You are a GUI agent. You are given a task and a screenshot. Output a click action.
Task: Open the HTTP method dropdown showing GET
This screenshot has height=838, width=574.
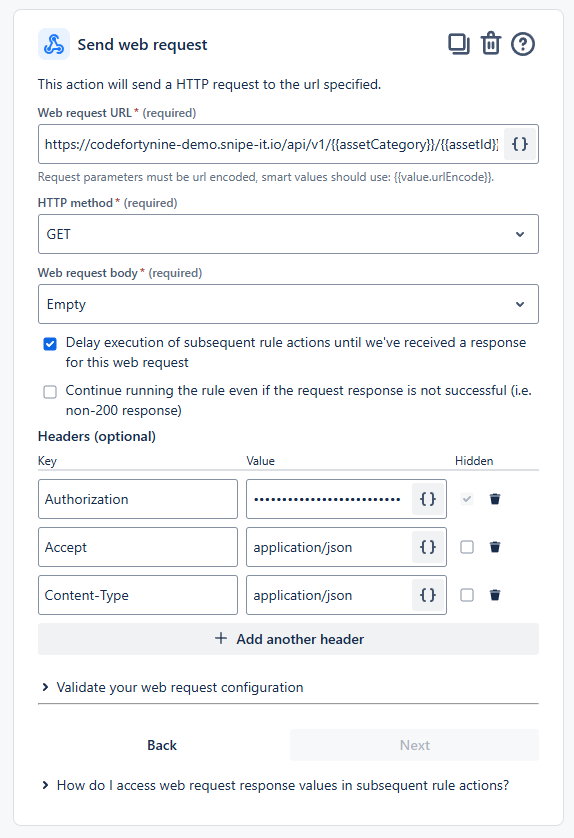pyautogui.click(x=288, y=234)
